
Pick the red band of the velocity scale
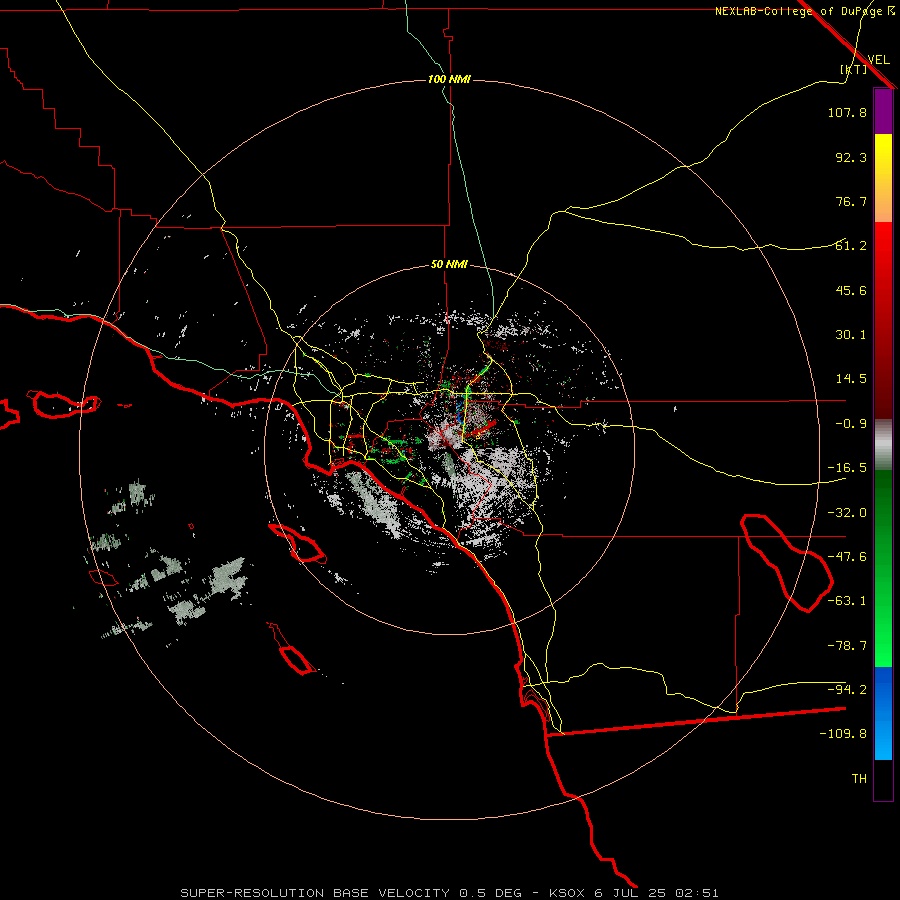pyautogui.click(x=883, y=320)
